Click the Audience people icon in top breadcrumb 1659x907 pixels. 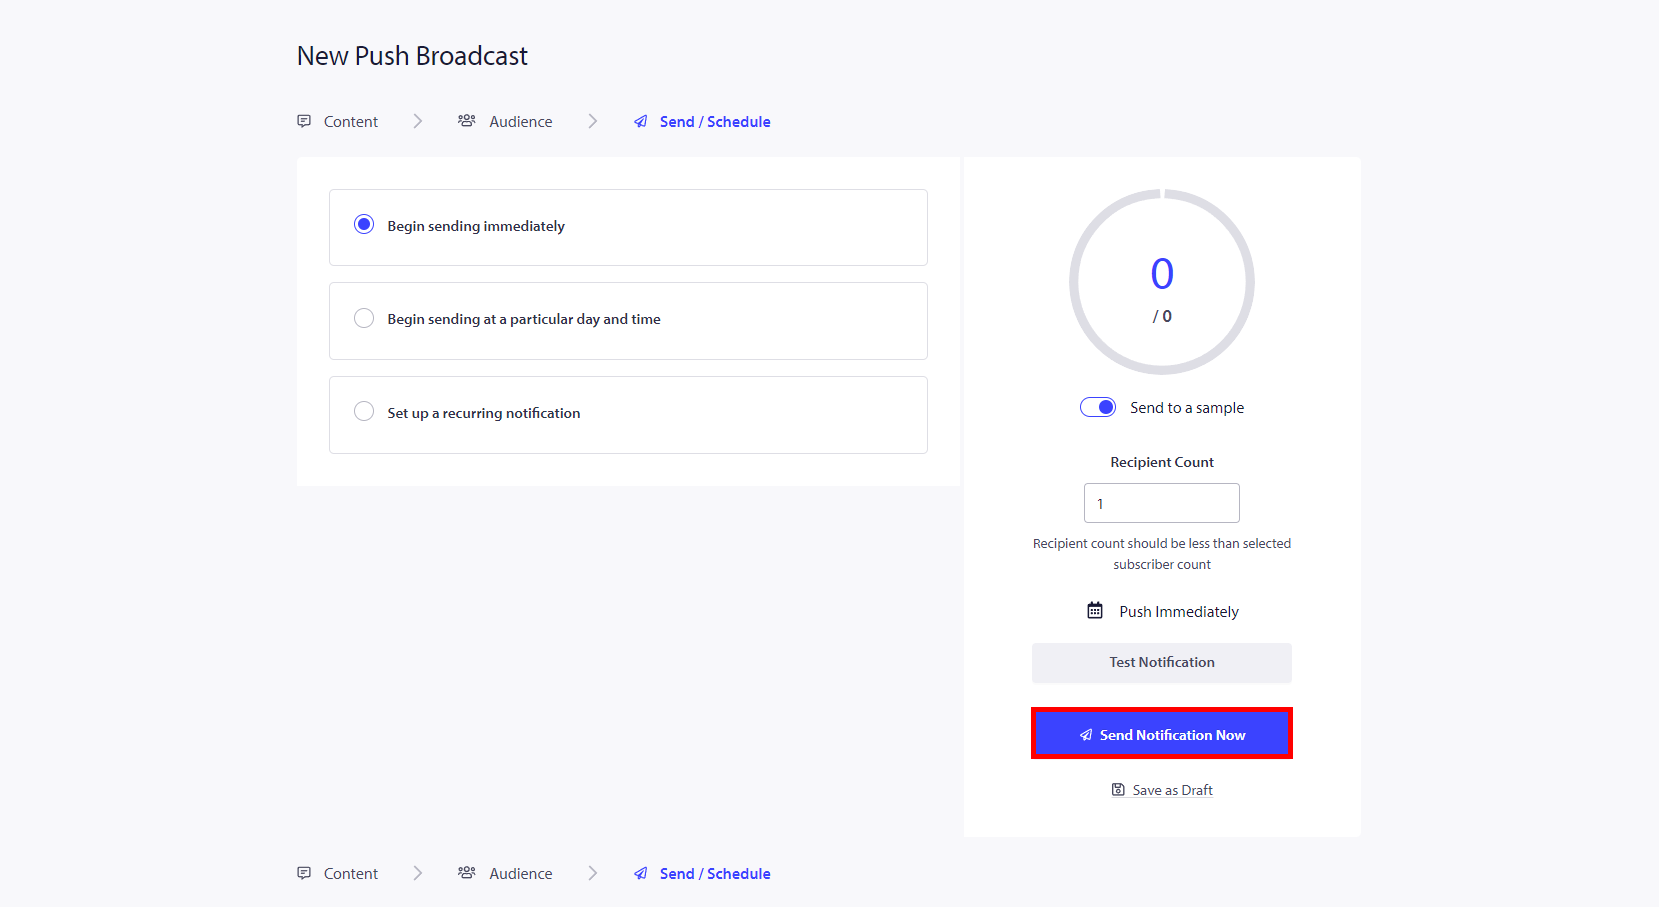[x=466, y=121]
